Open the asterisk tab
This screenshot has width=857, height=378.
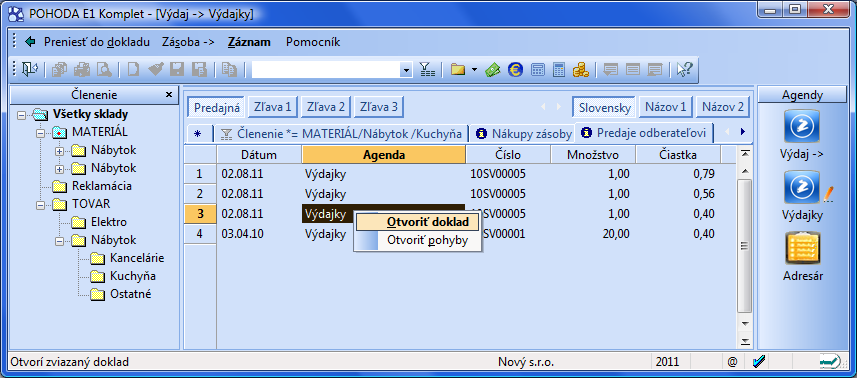coord(198,133)
